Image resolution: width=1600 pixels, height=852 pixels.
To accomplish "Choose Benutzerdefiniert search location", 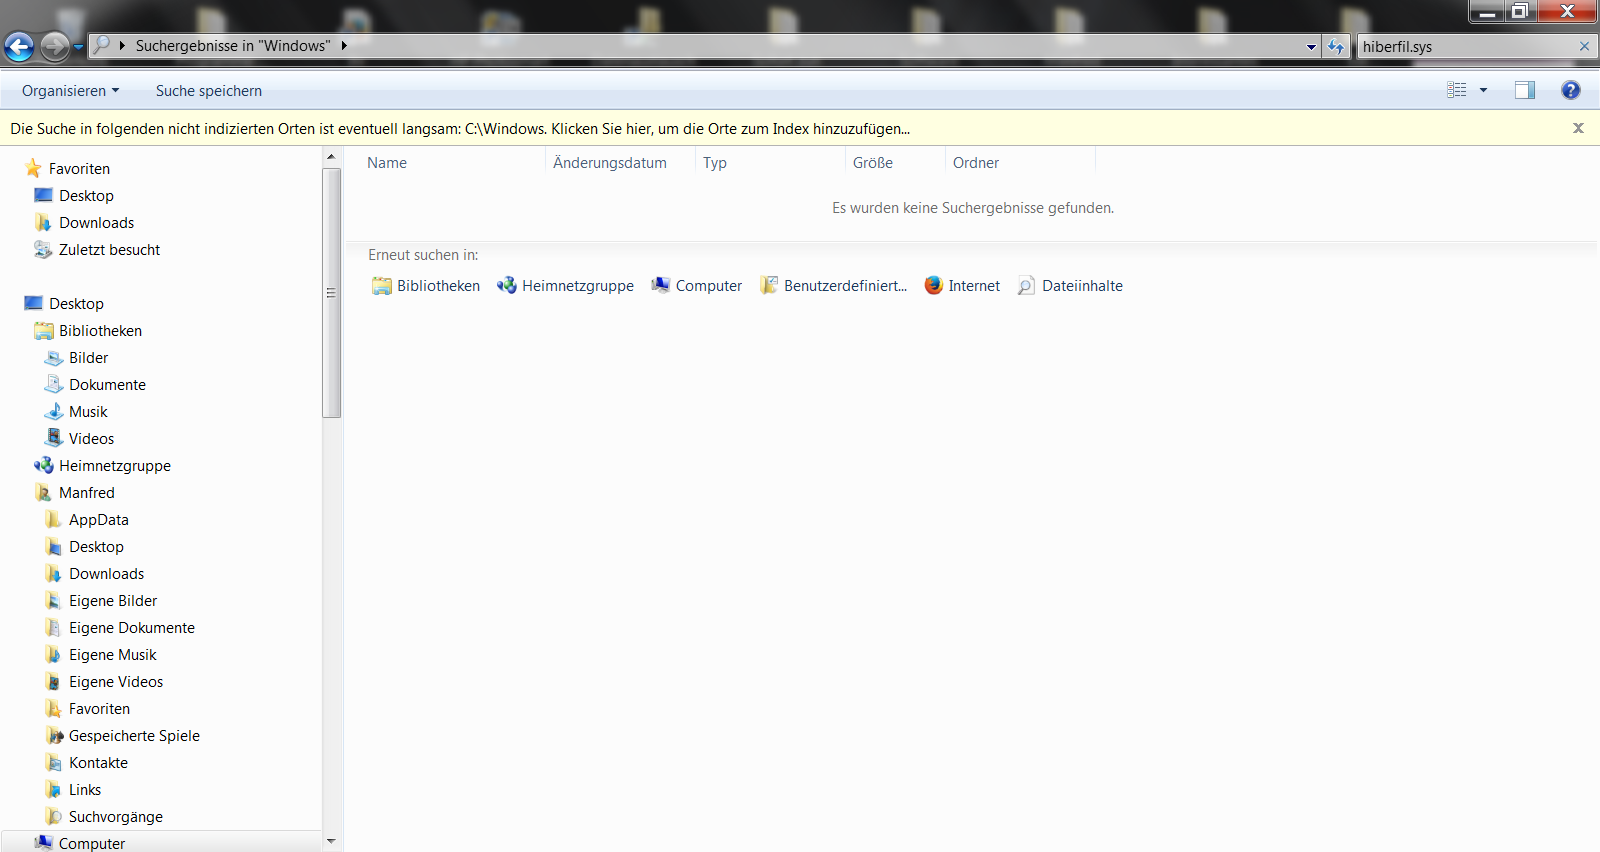I will 834,286.
